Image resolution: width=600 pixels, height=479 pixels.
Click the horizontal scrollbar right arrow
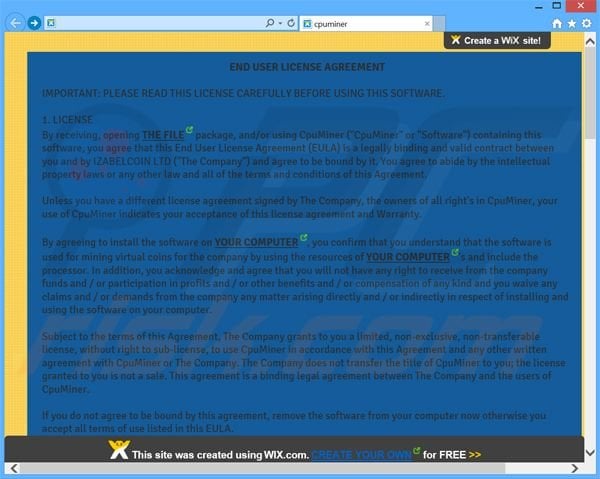click(575, 468)
